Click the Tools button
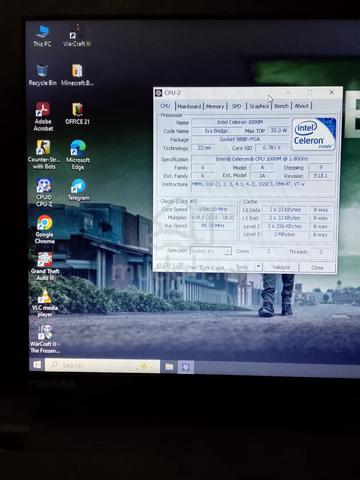This screenshot has height=480, width=360. pos(242,267)
